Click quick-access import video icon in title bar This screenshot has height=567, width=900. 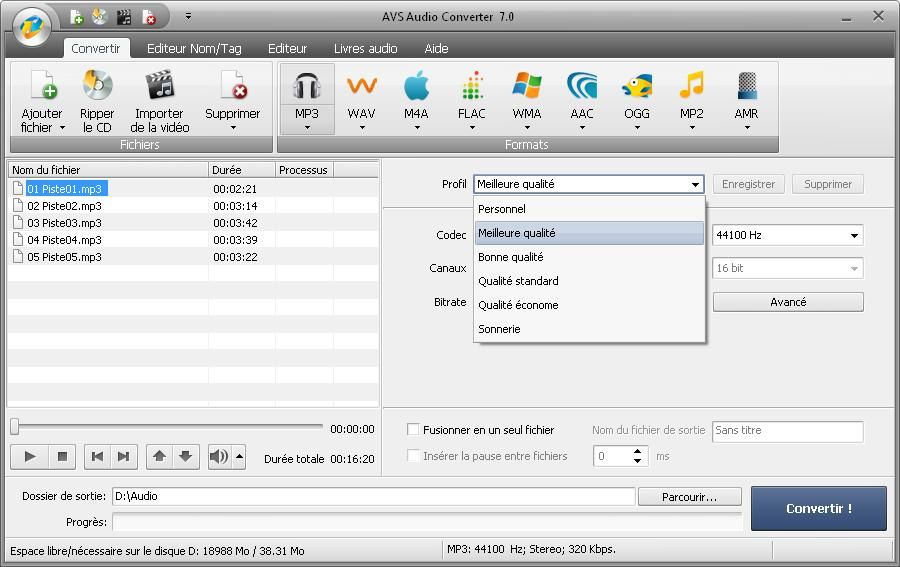[123, 17]
